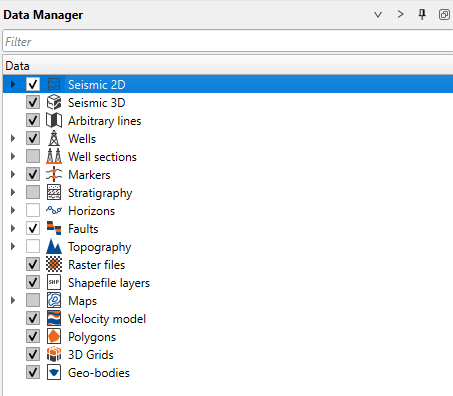This screenshot has height=396, width=453.
Task: Check the Horizons checkbox
Action: (x=33, y=210)
